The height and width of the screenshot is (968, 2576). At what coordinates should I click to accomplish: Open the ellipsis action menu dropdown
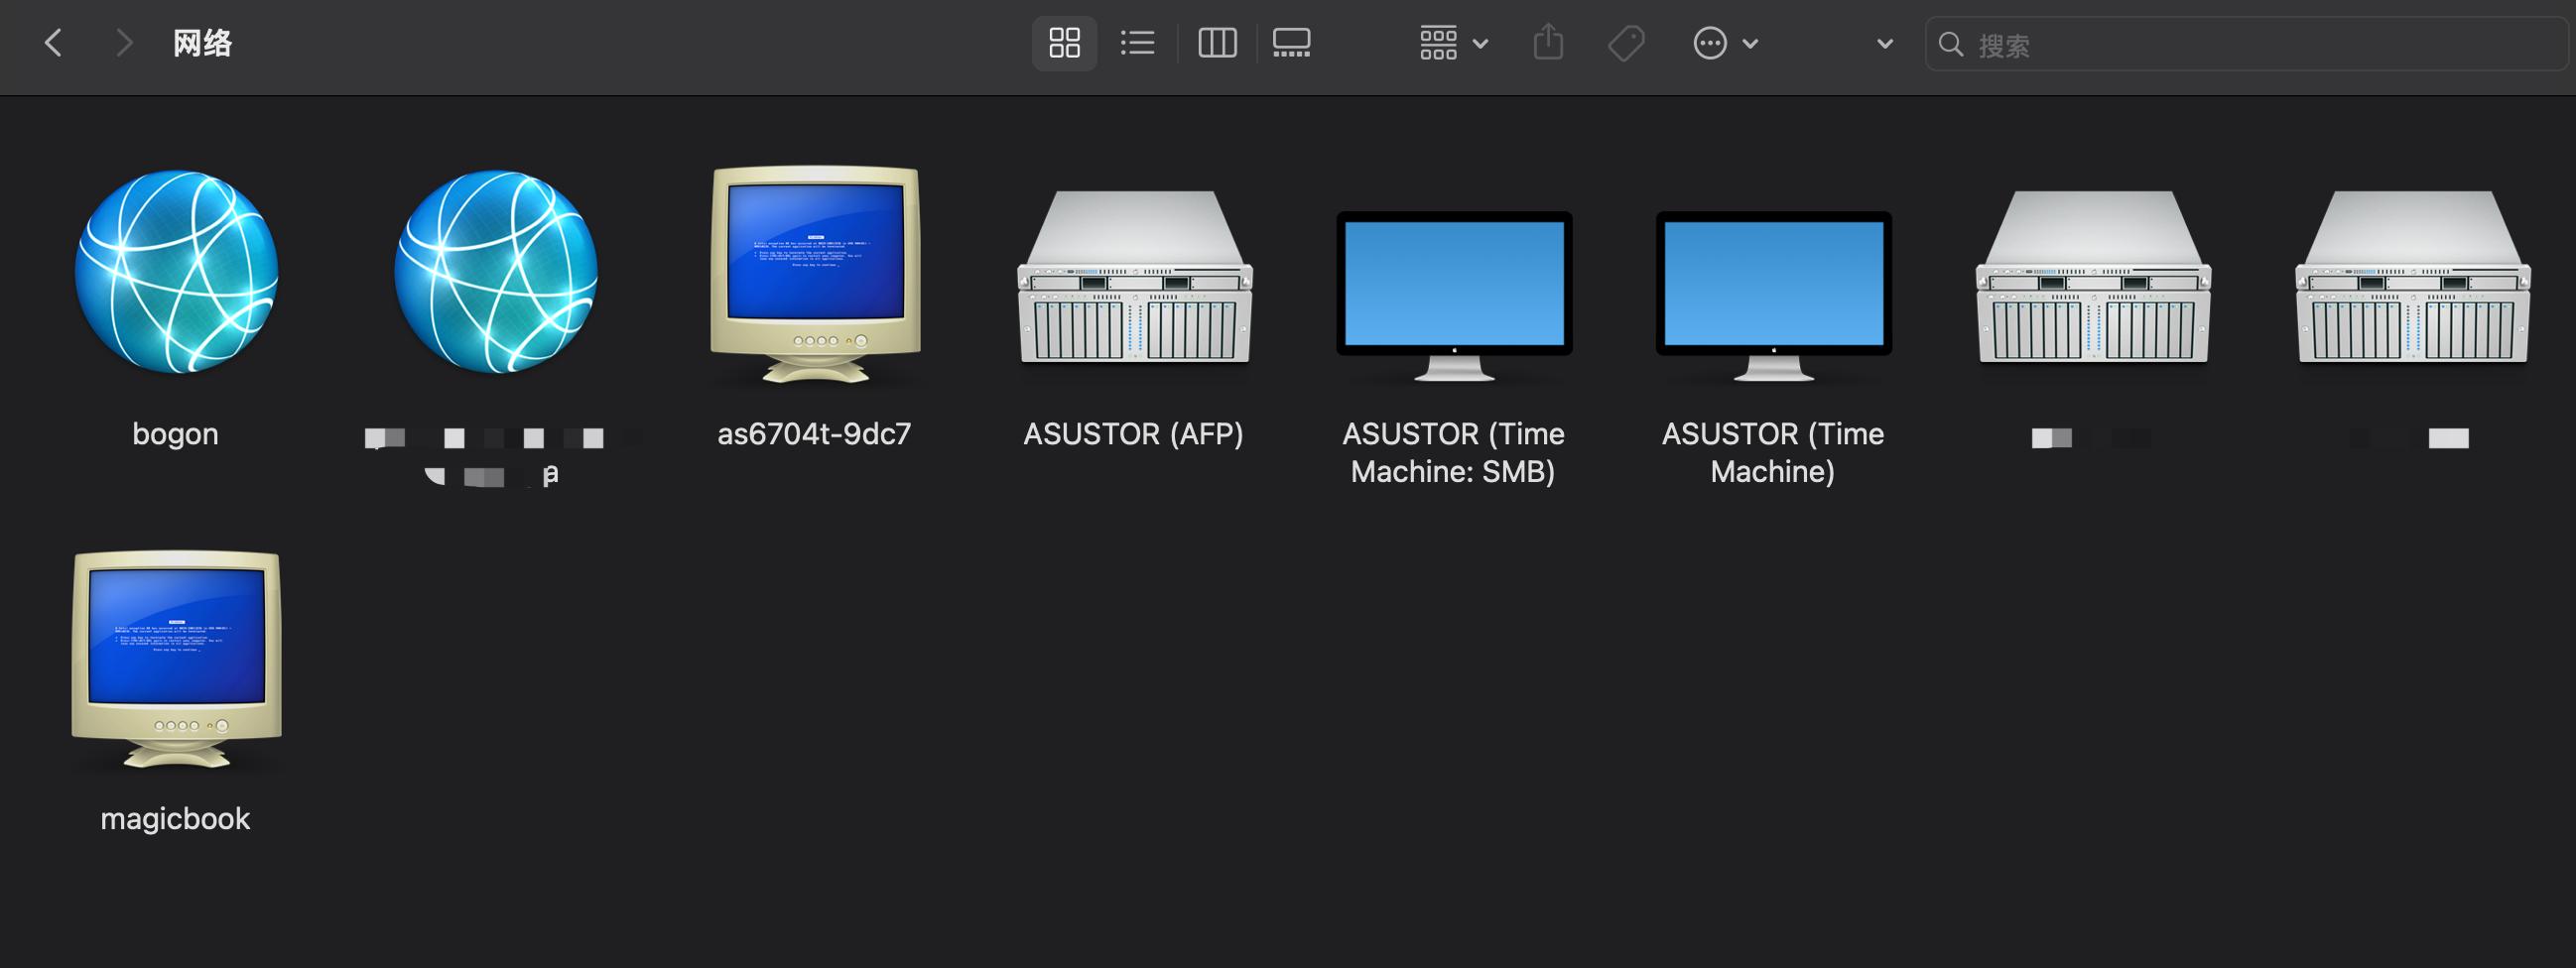1725,43
